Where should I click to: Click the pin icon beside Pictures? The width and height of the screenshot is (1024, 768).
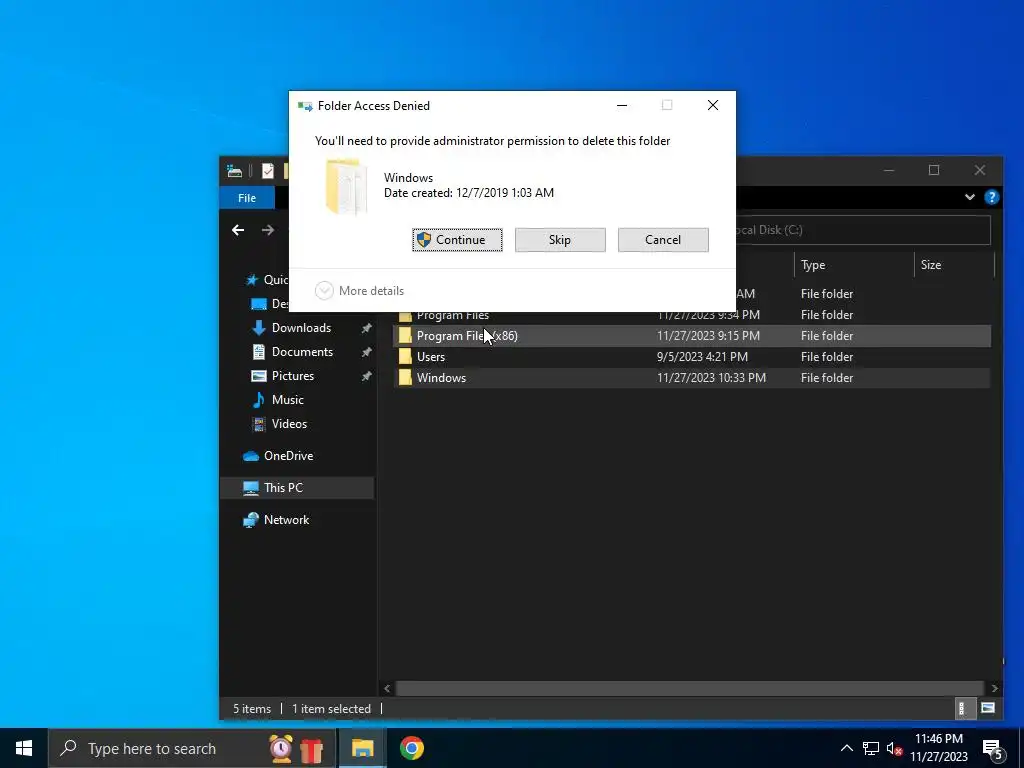pyautogui.click(x=366, y=376)
